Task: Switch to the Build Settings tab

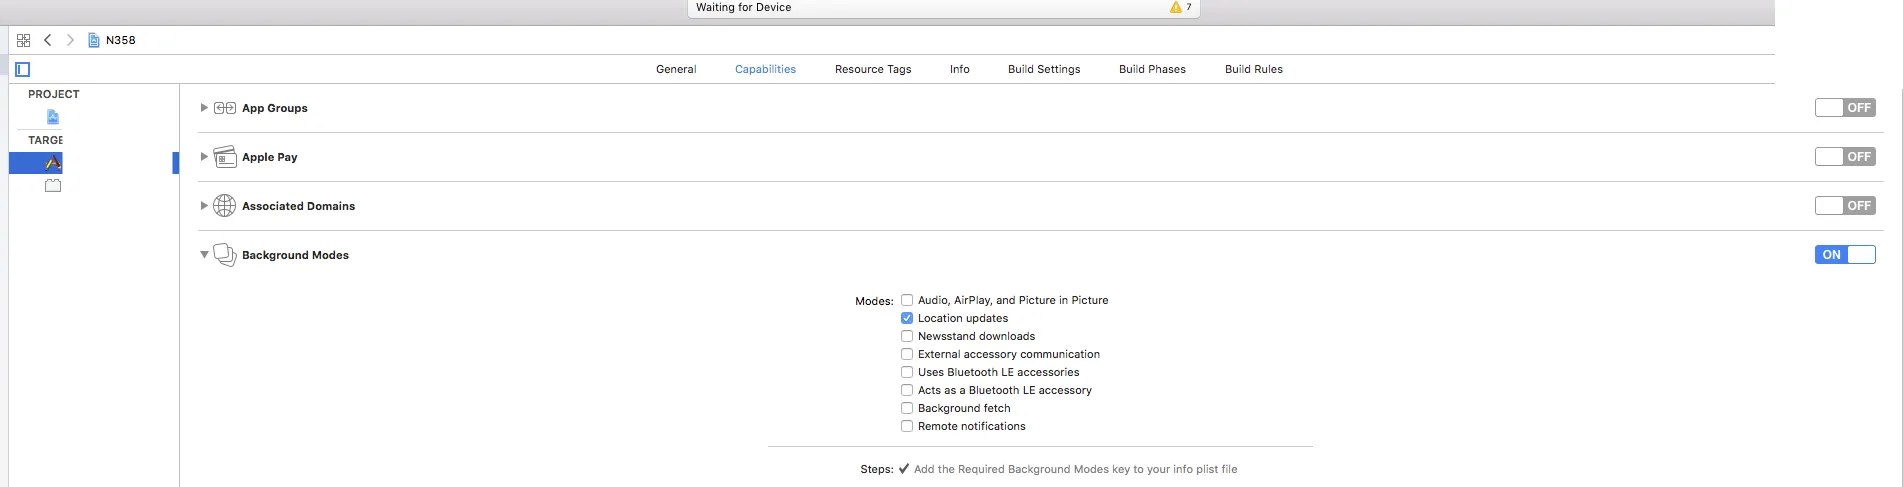Action: click(x=1044, y=69)
